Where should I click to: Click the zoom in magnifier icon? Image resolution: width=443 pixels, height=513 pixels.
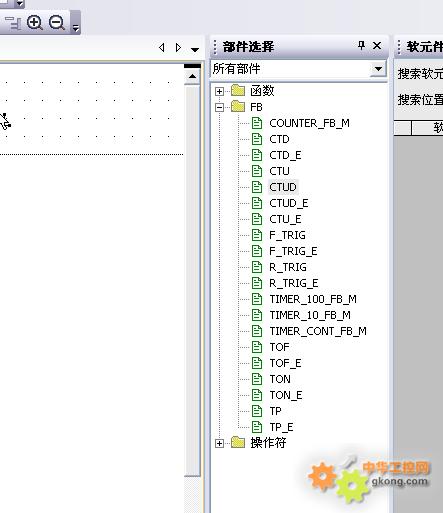35,23
